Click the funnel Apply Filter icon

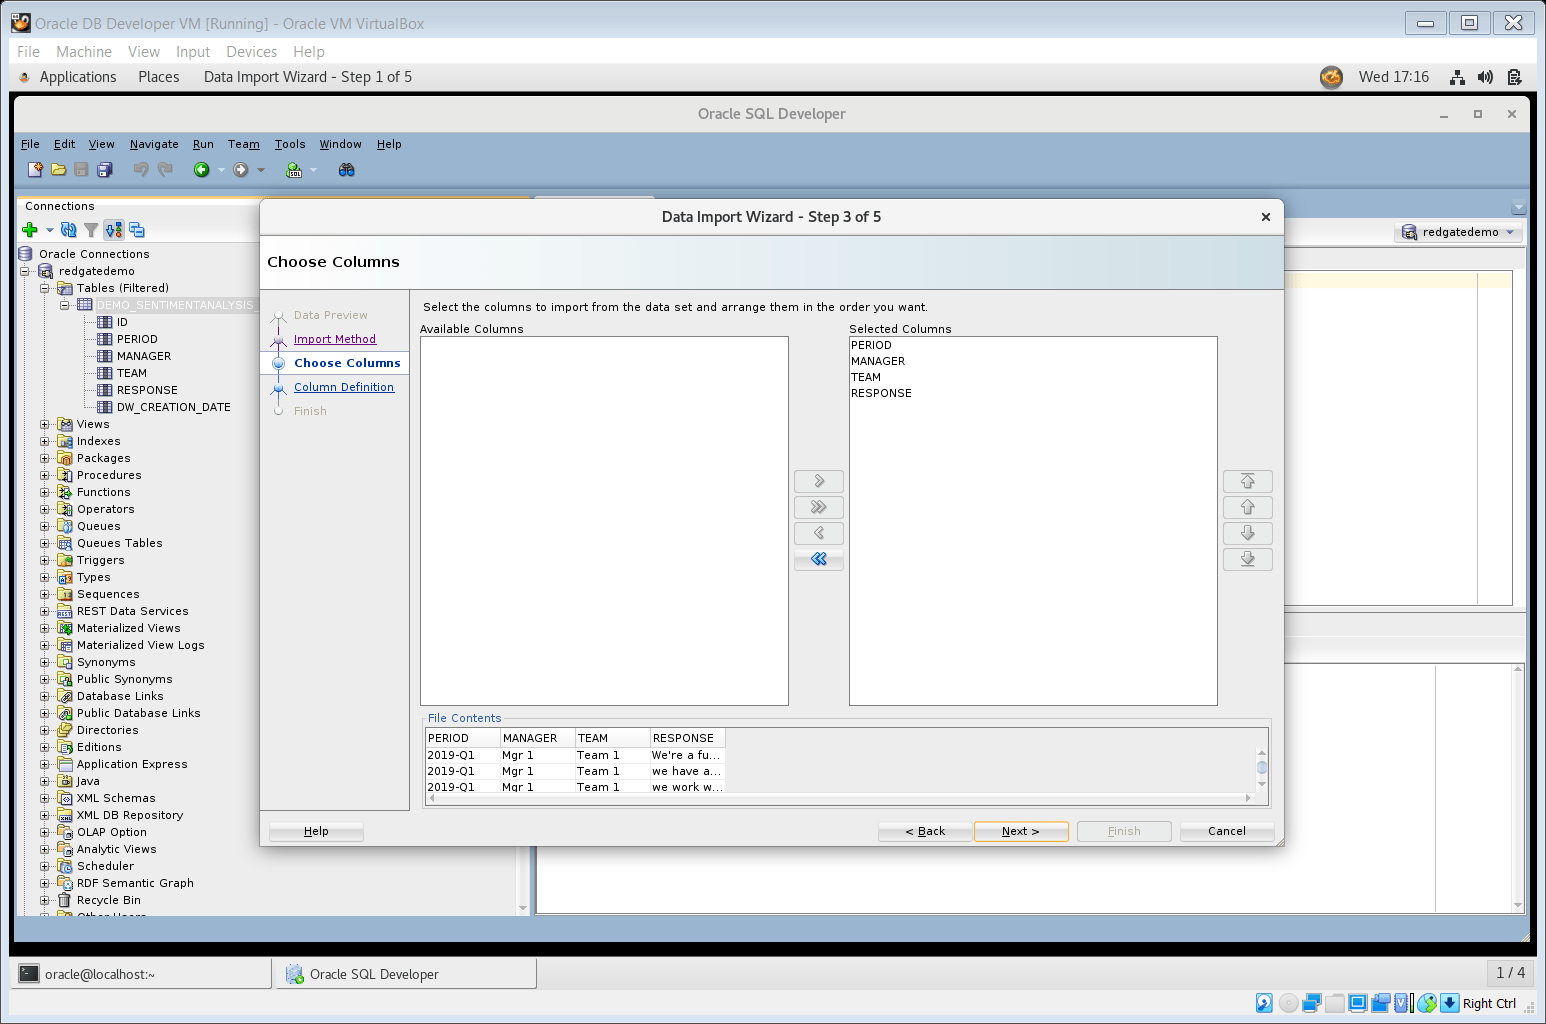[91, 230]
